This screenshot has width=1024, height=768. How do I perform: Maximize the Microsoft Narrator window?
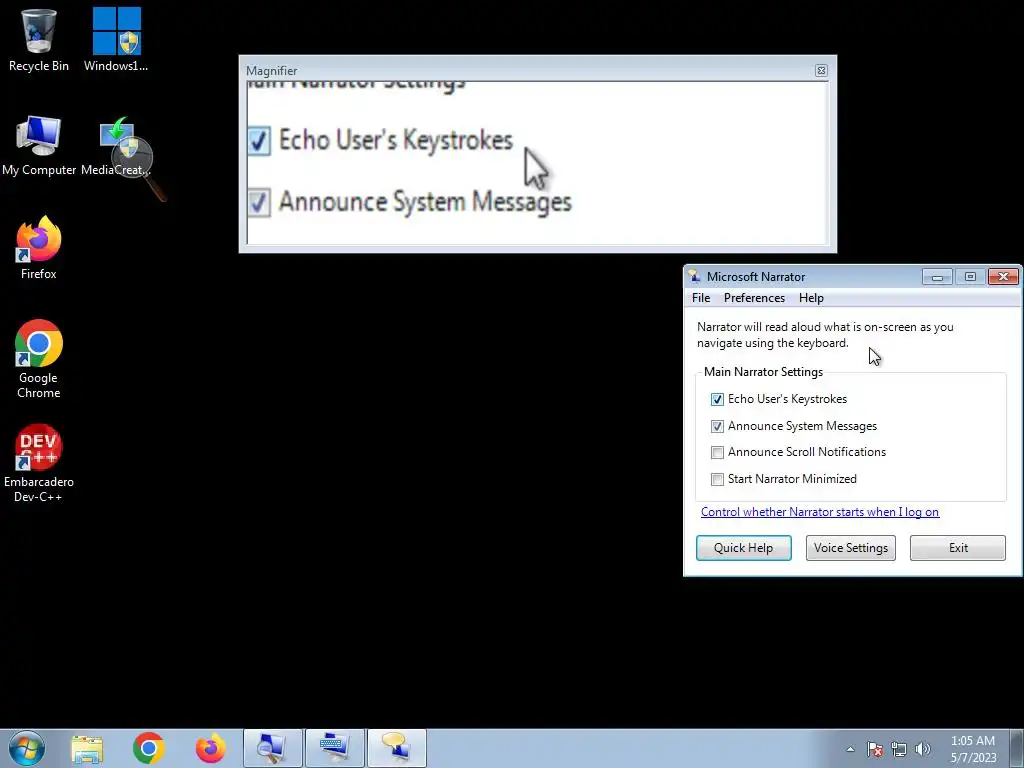[970, 277]
